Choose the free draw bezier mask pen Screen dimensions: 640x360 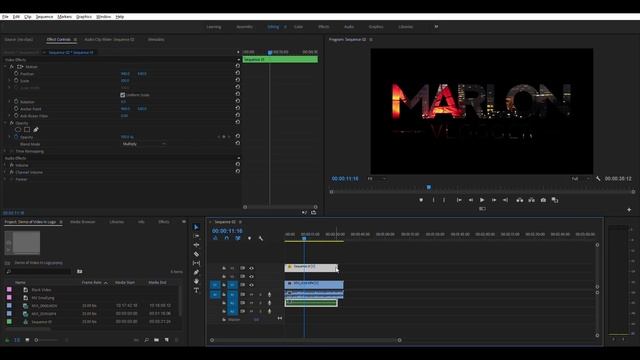36,130
